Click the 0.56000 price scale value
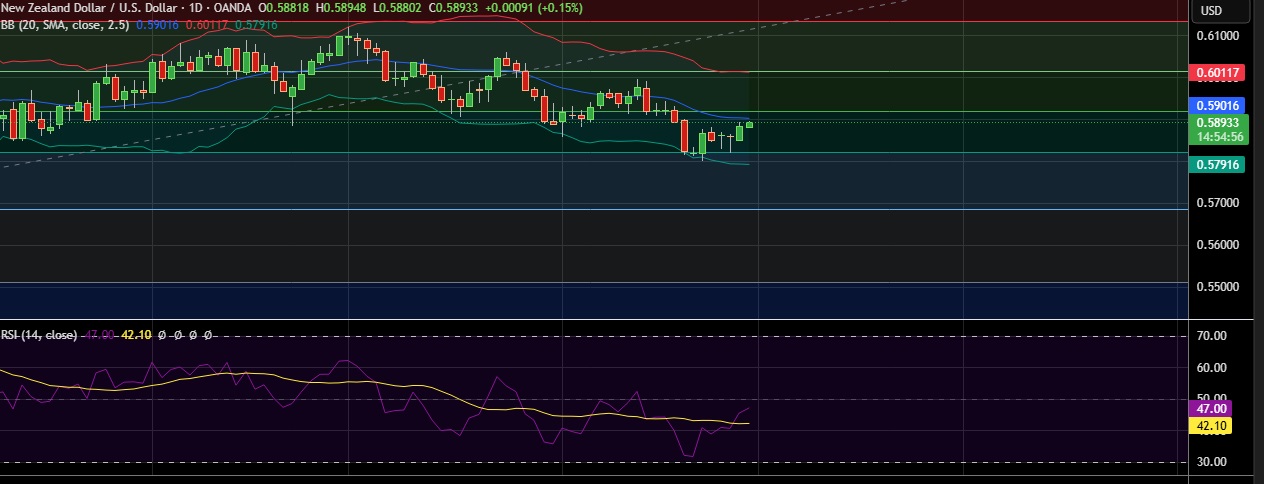Screen dimensions: 1264x484 pyautogui.click(x=1219, y=245)
